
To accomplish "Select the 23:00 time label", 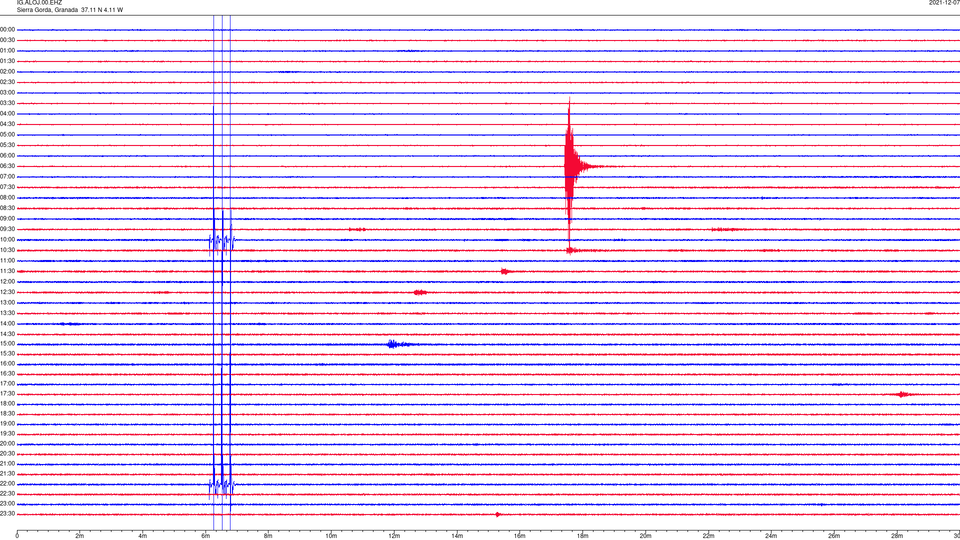I will coord(8,504).
